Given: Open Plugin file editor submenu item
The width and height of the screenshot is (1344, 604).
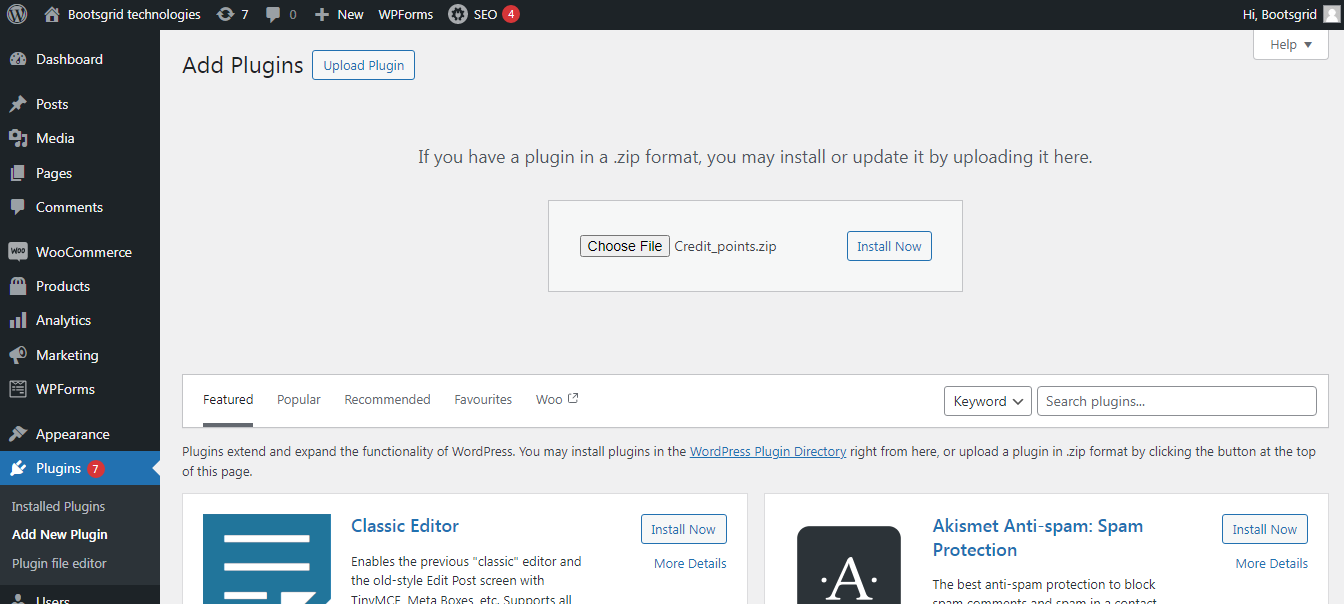Looking at the screenshot, I should (x=59, y=563).
